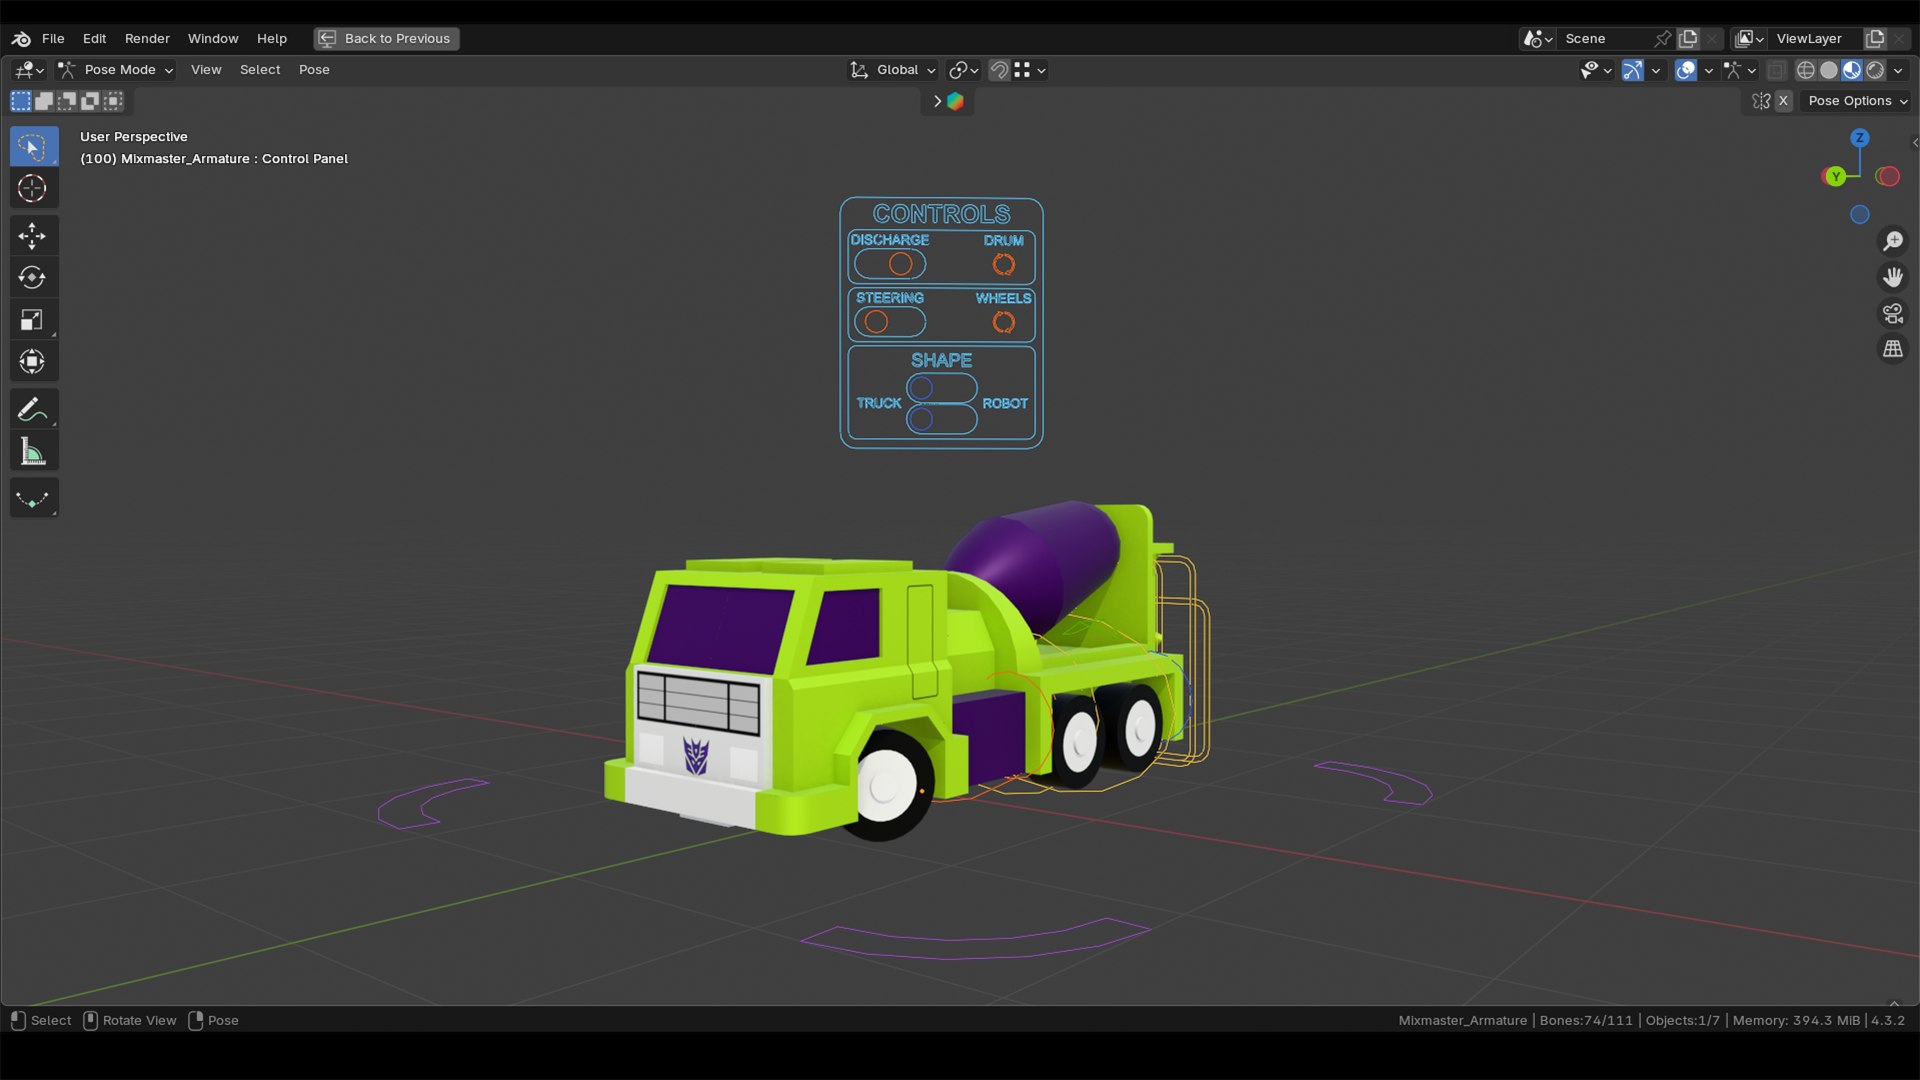1920x1080 pixels.
Task: Set selection mode to new selection
Action: pos(21,101)
